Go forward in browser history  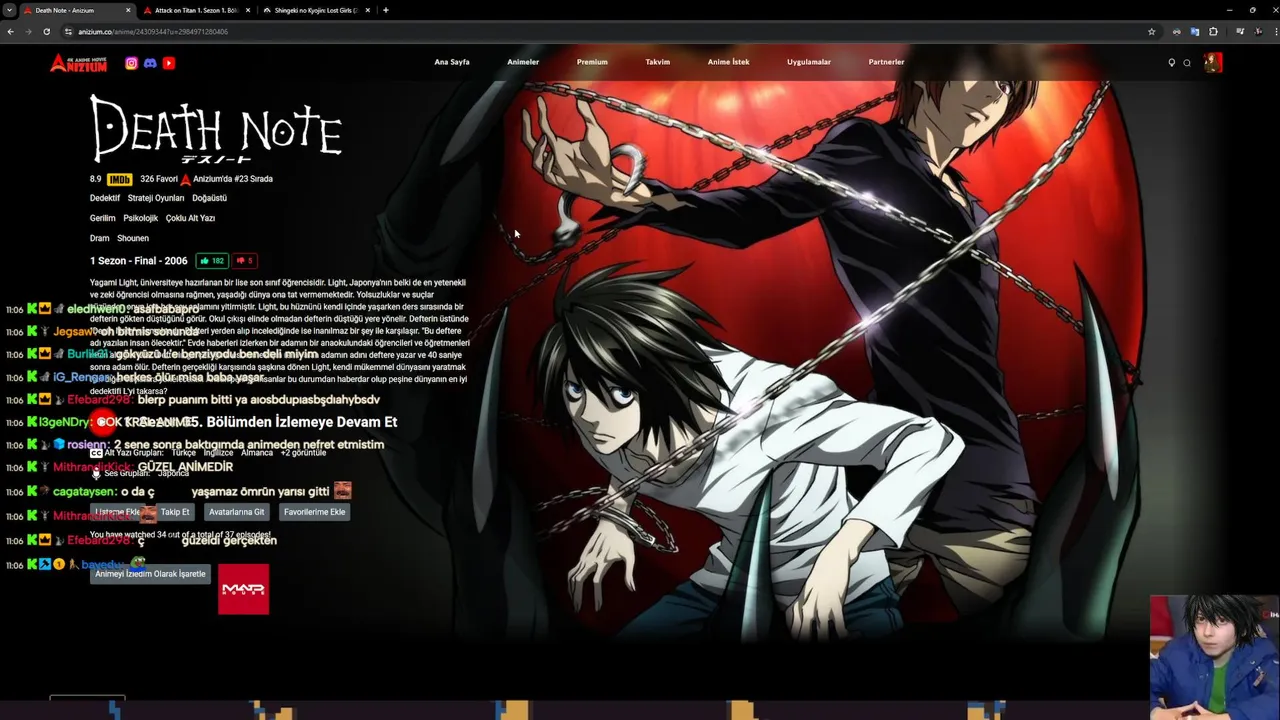[28, 32]
